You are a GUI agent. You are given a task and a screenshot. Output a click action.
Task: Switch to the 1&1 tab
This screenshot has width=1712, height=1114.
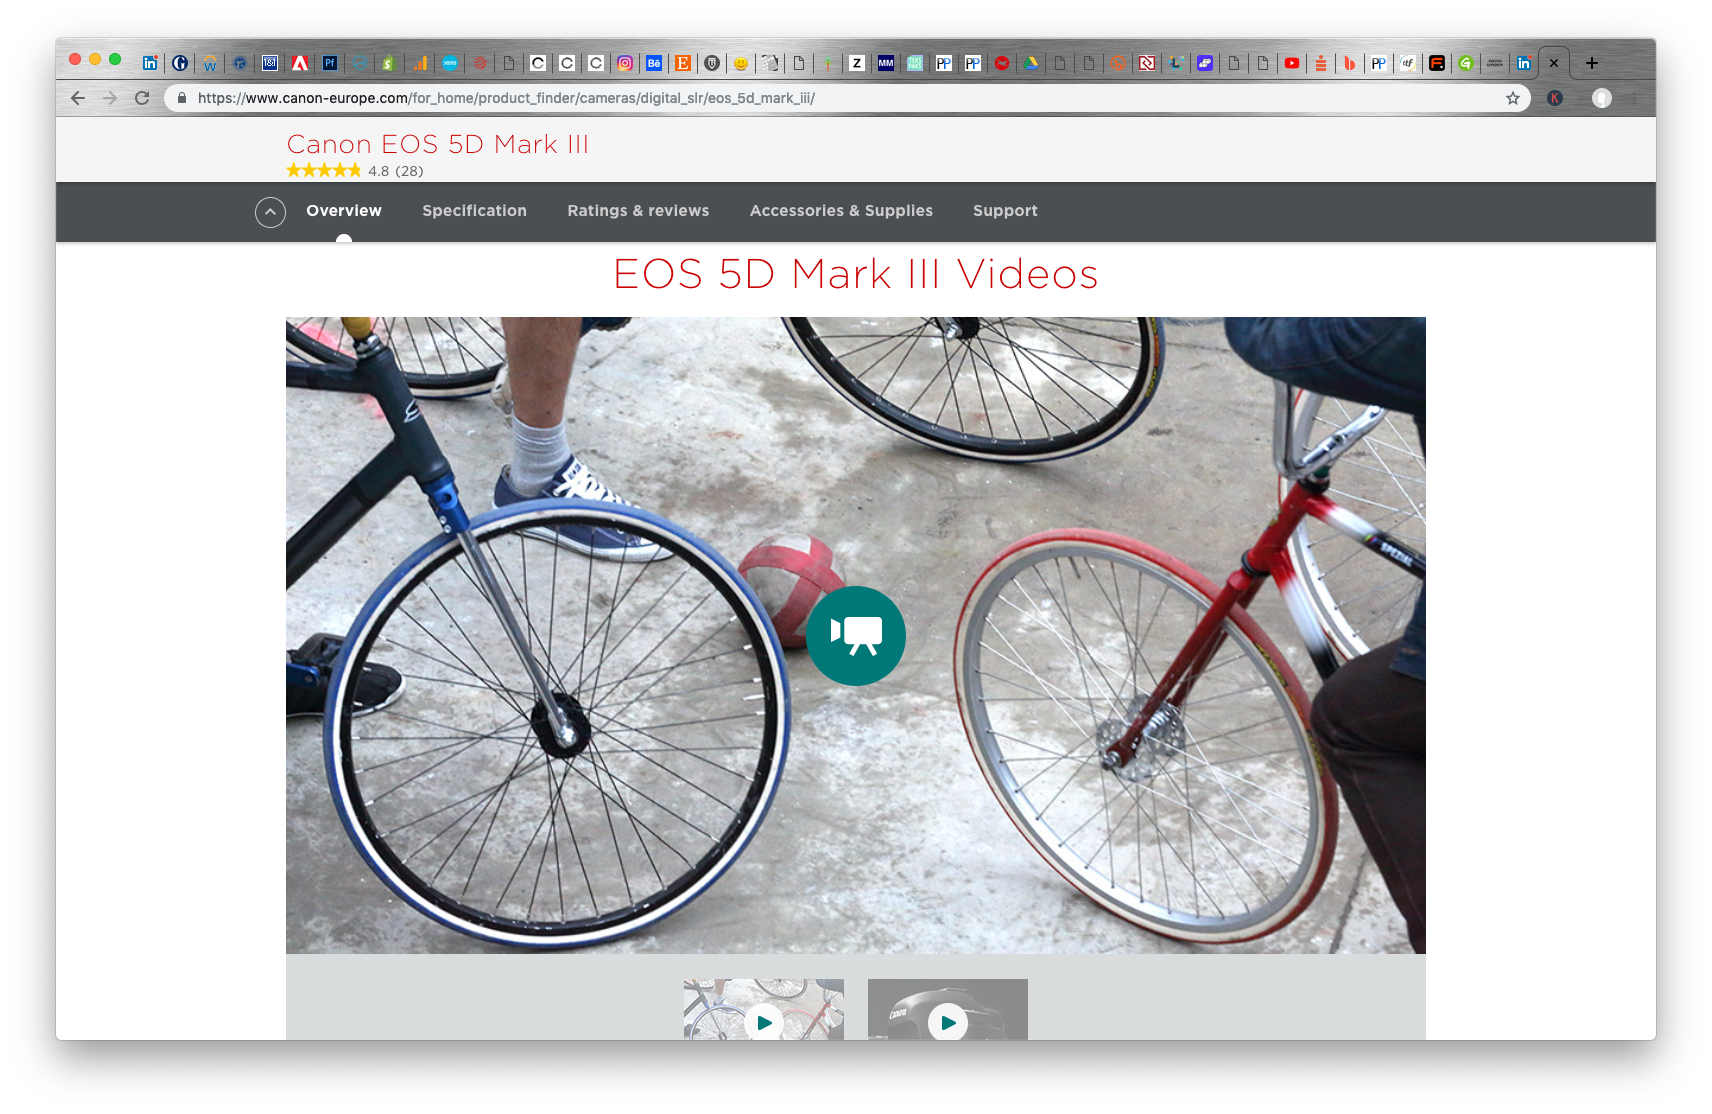(270, 63)
